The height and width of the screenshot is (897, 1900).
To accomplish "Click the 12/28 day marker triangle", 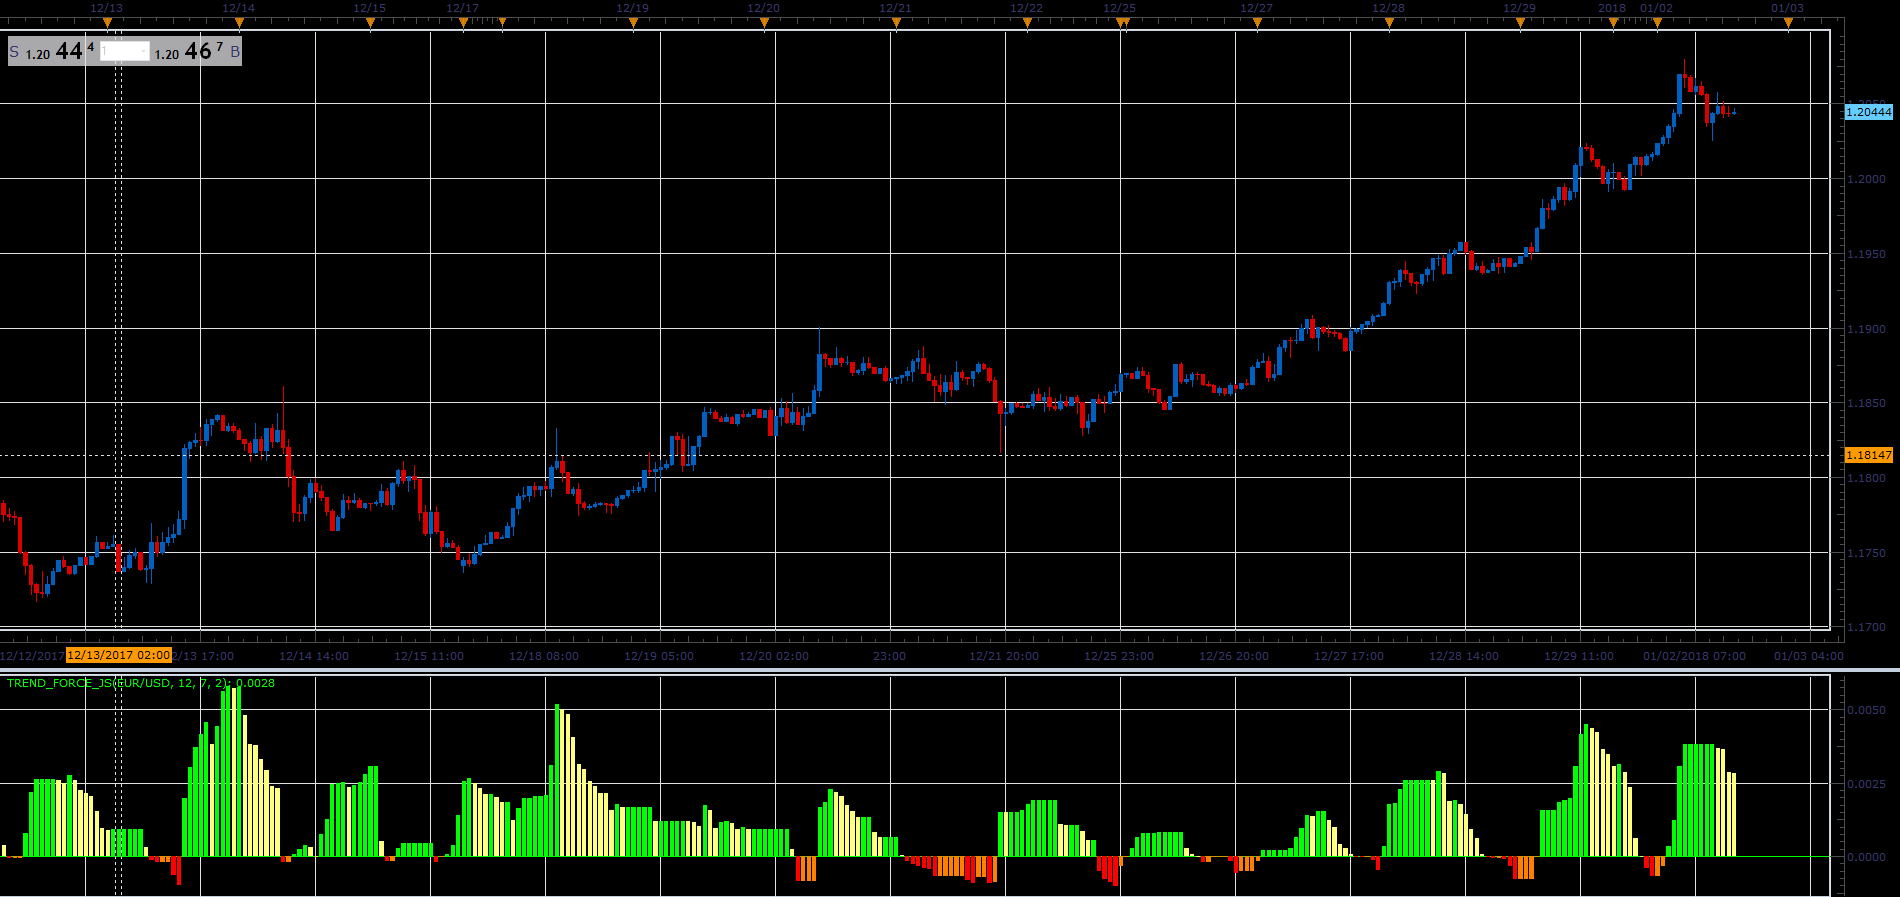I will [1389, 23].
